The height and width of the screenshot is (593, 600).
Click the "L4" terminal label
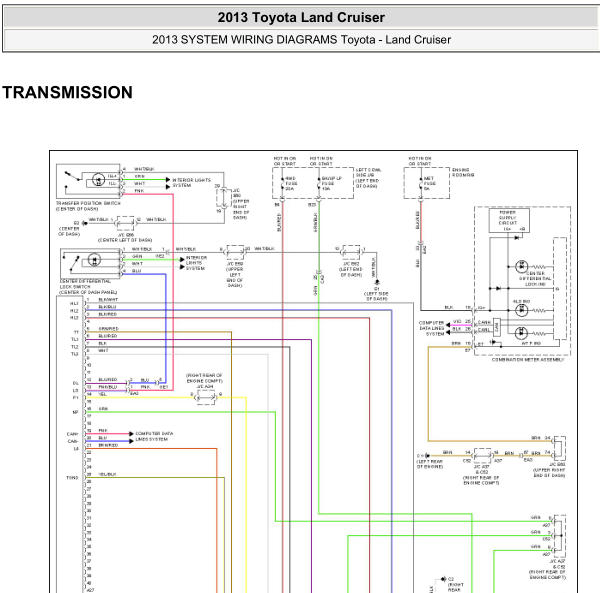pyautogui.click(x=76, y=449)
